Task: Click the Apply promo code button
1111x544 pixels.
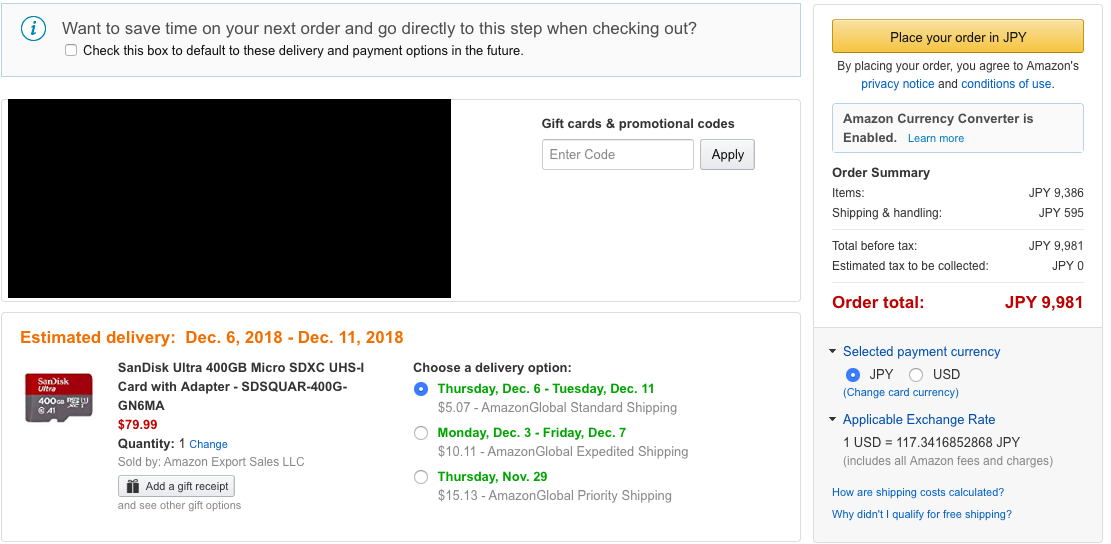Action: point(727,154)
